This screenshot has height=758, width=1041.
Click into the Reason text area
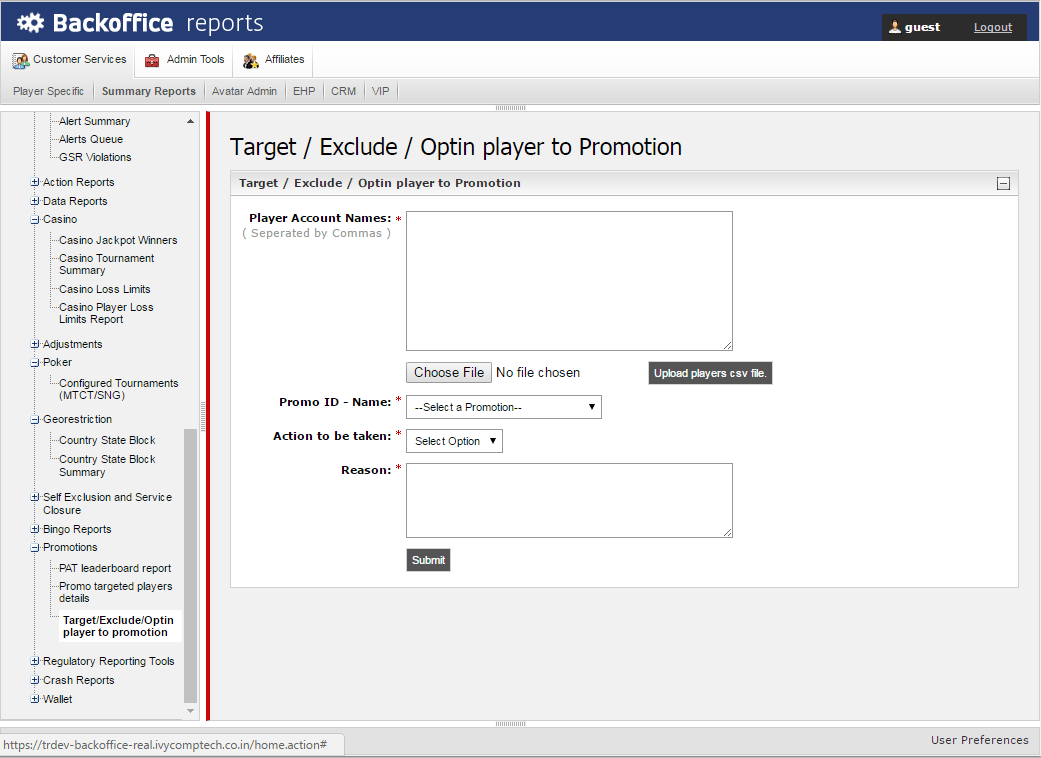click(x=569, y=500)
